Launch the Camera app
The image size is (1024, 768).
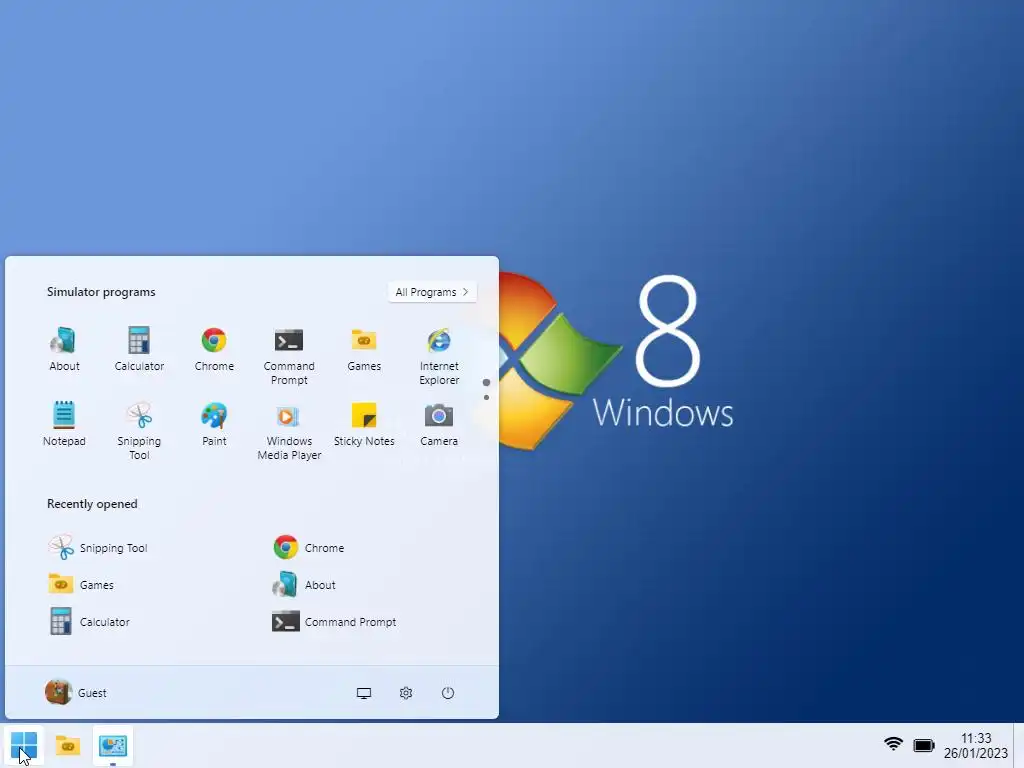point(439,424)
